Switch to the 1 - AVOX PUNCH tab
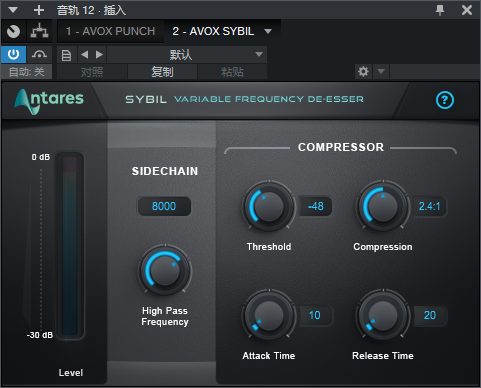The height and width of the screenshot is (388, 481). (x=110, y=31)
